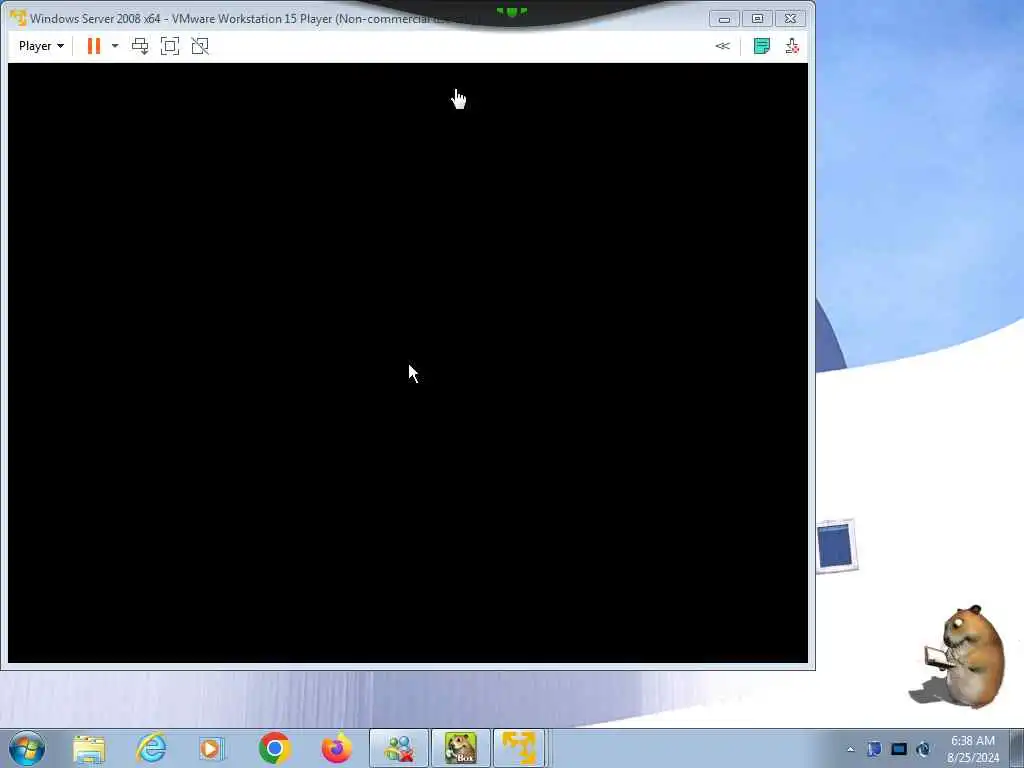Click the green tab above the title bar
Viewport: 1024px width, 768px height.
pos(511,10)
